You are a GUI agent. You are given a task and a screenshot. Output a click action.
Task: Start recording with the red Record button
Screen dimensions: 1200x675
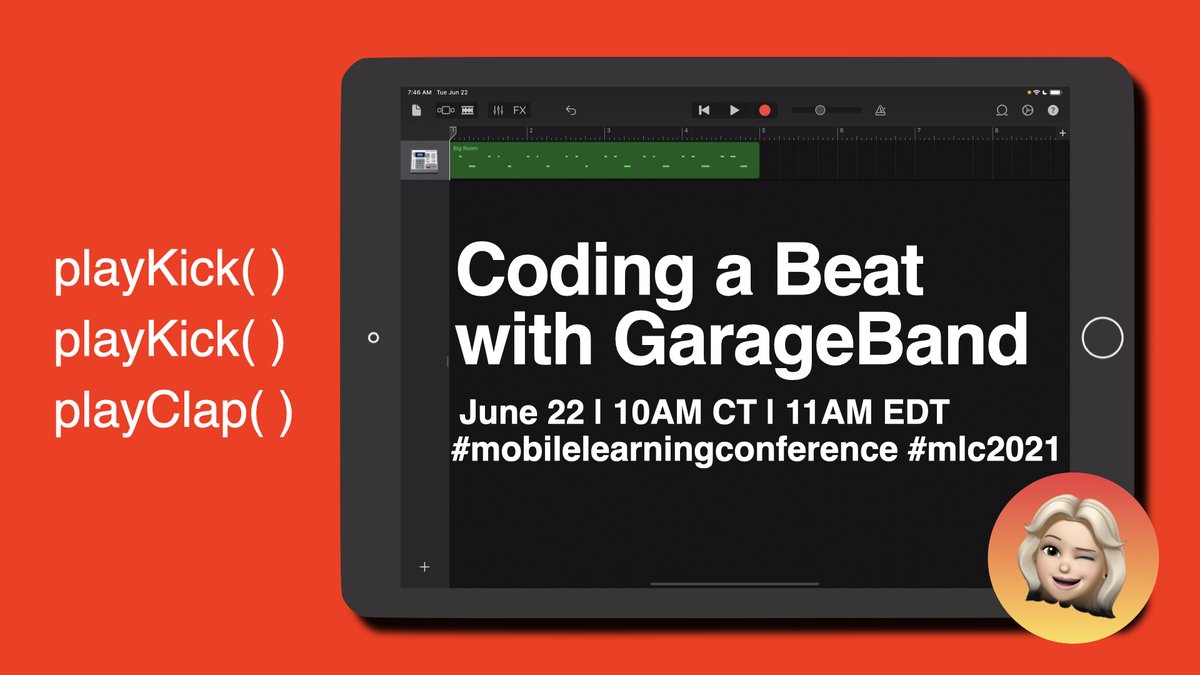pos(765,110)
